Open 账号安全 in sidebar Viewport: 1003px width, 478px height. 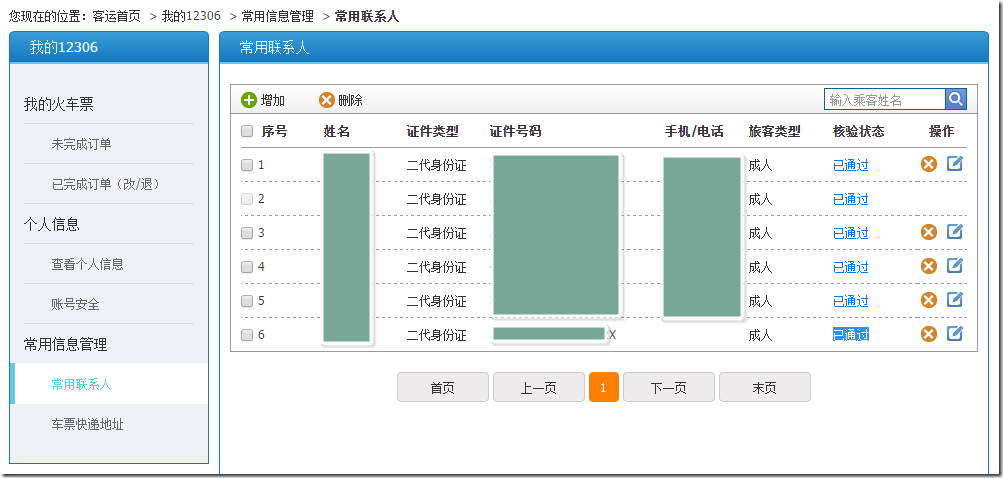[75, 305]
